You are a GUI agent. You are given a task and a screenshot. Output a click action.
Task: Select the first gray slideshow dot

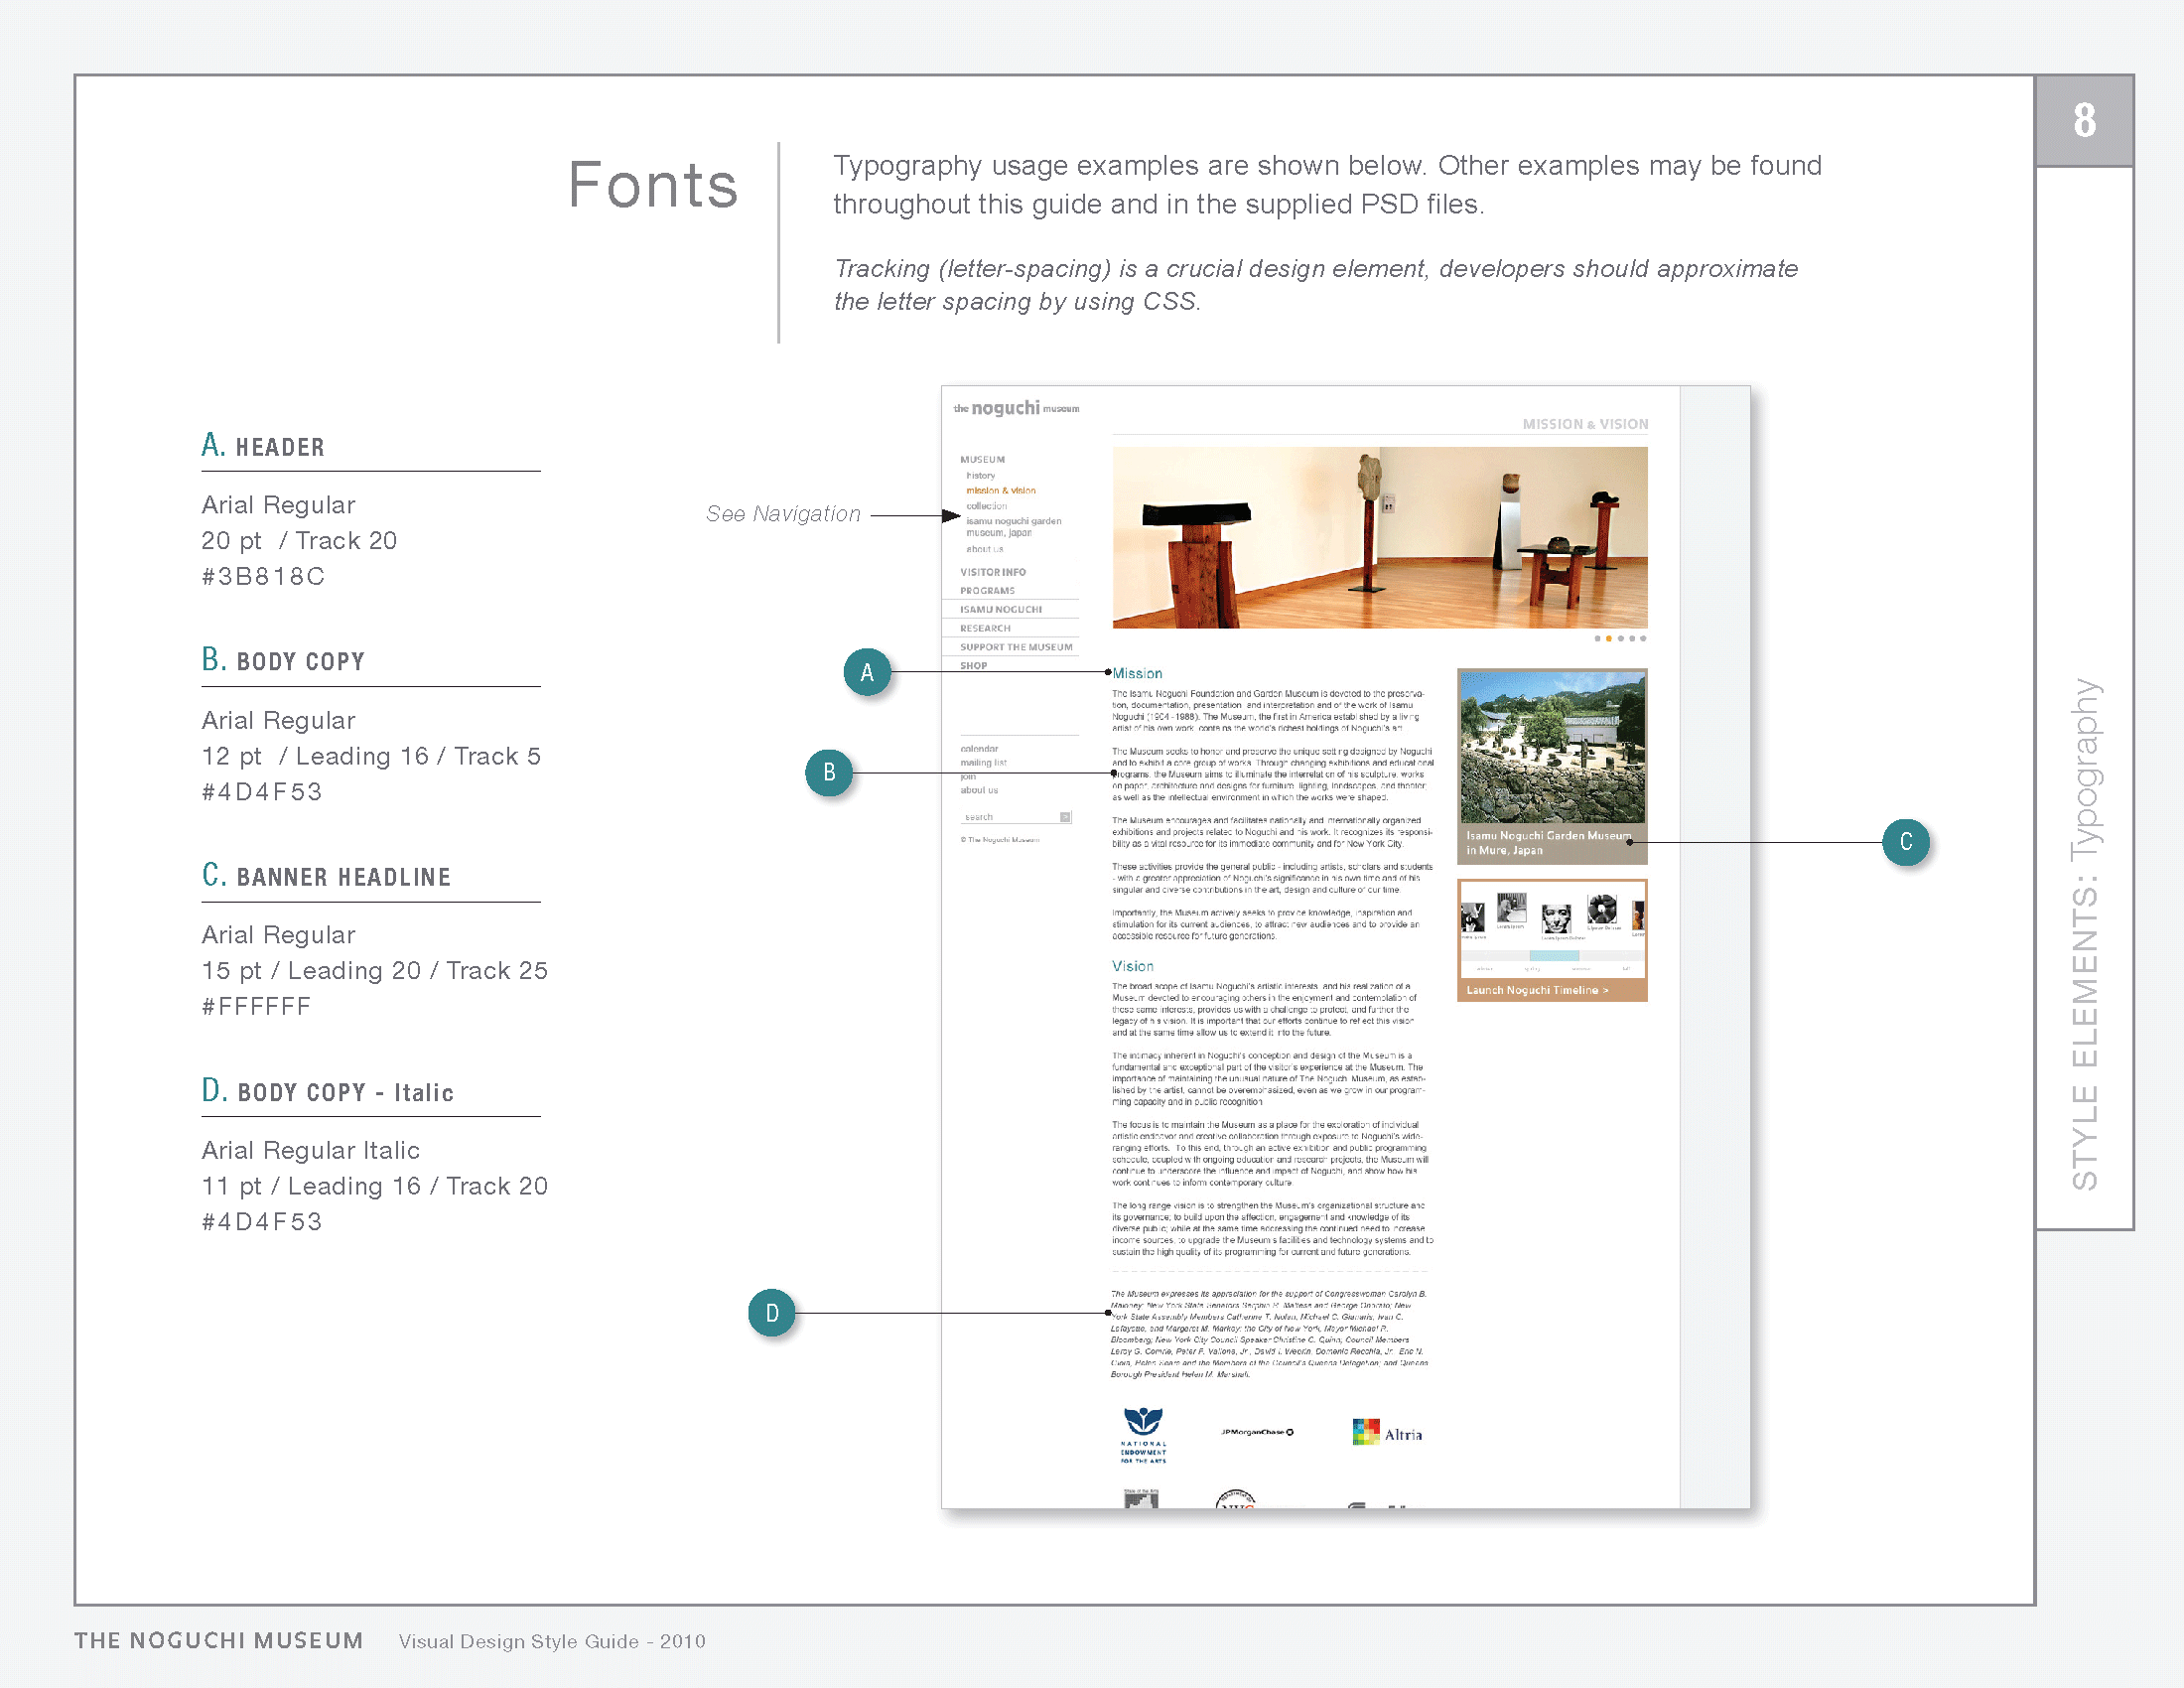coord(1597,638)
